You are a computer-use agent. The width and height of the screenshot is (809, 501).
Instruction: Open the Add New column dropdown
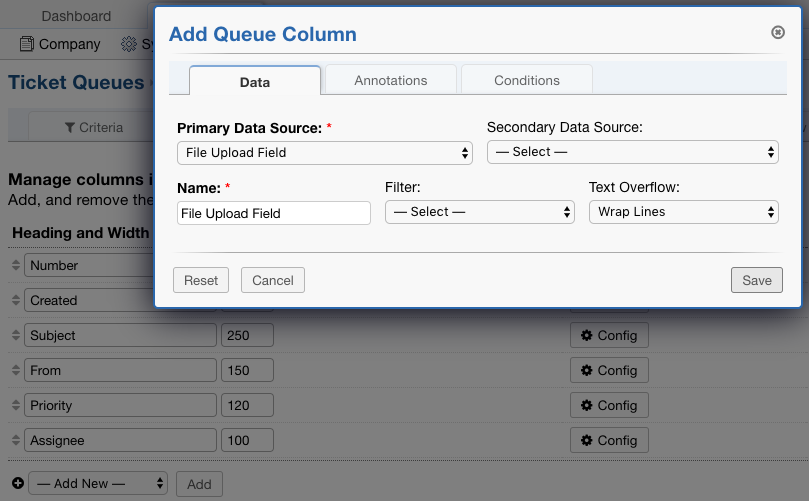tap(98, 483)
